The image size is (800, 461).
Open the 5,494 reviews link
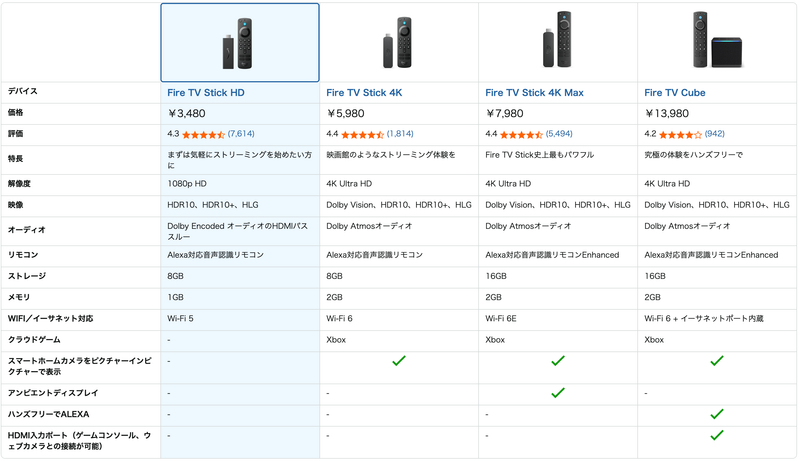click(x=559, y=133)
